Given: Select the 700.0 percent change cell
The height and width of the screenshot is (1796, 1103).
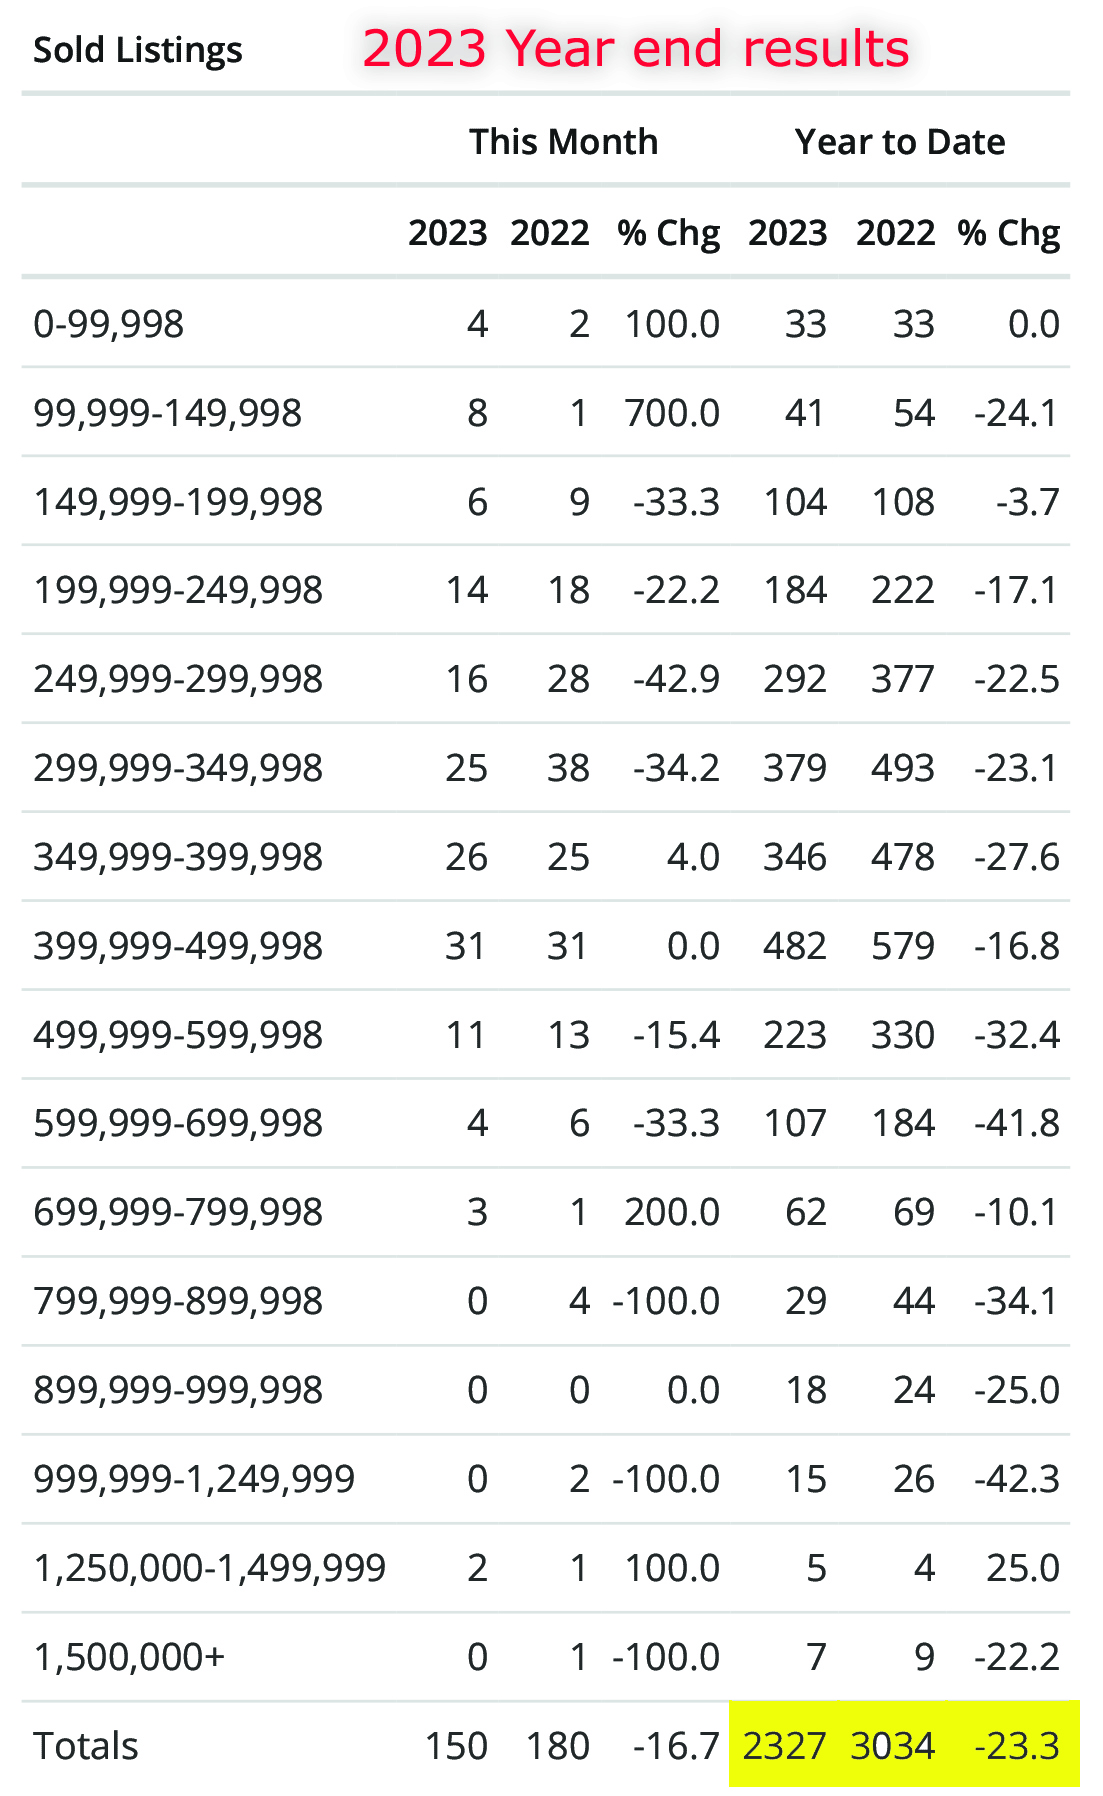Looking at the screenshot, I should coord(672,413).
